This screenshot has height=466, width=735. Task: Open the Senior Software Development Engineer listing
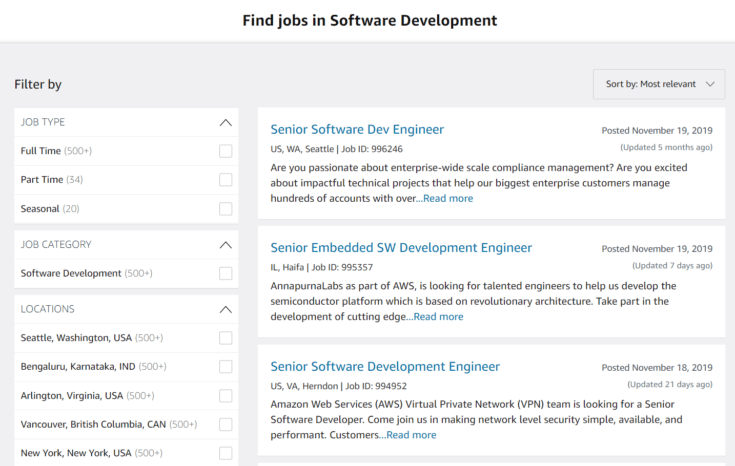[x=385, y=367]
